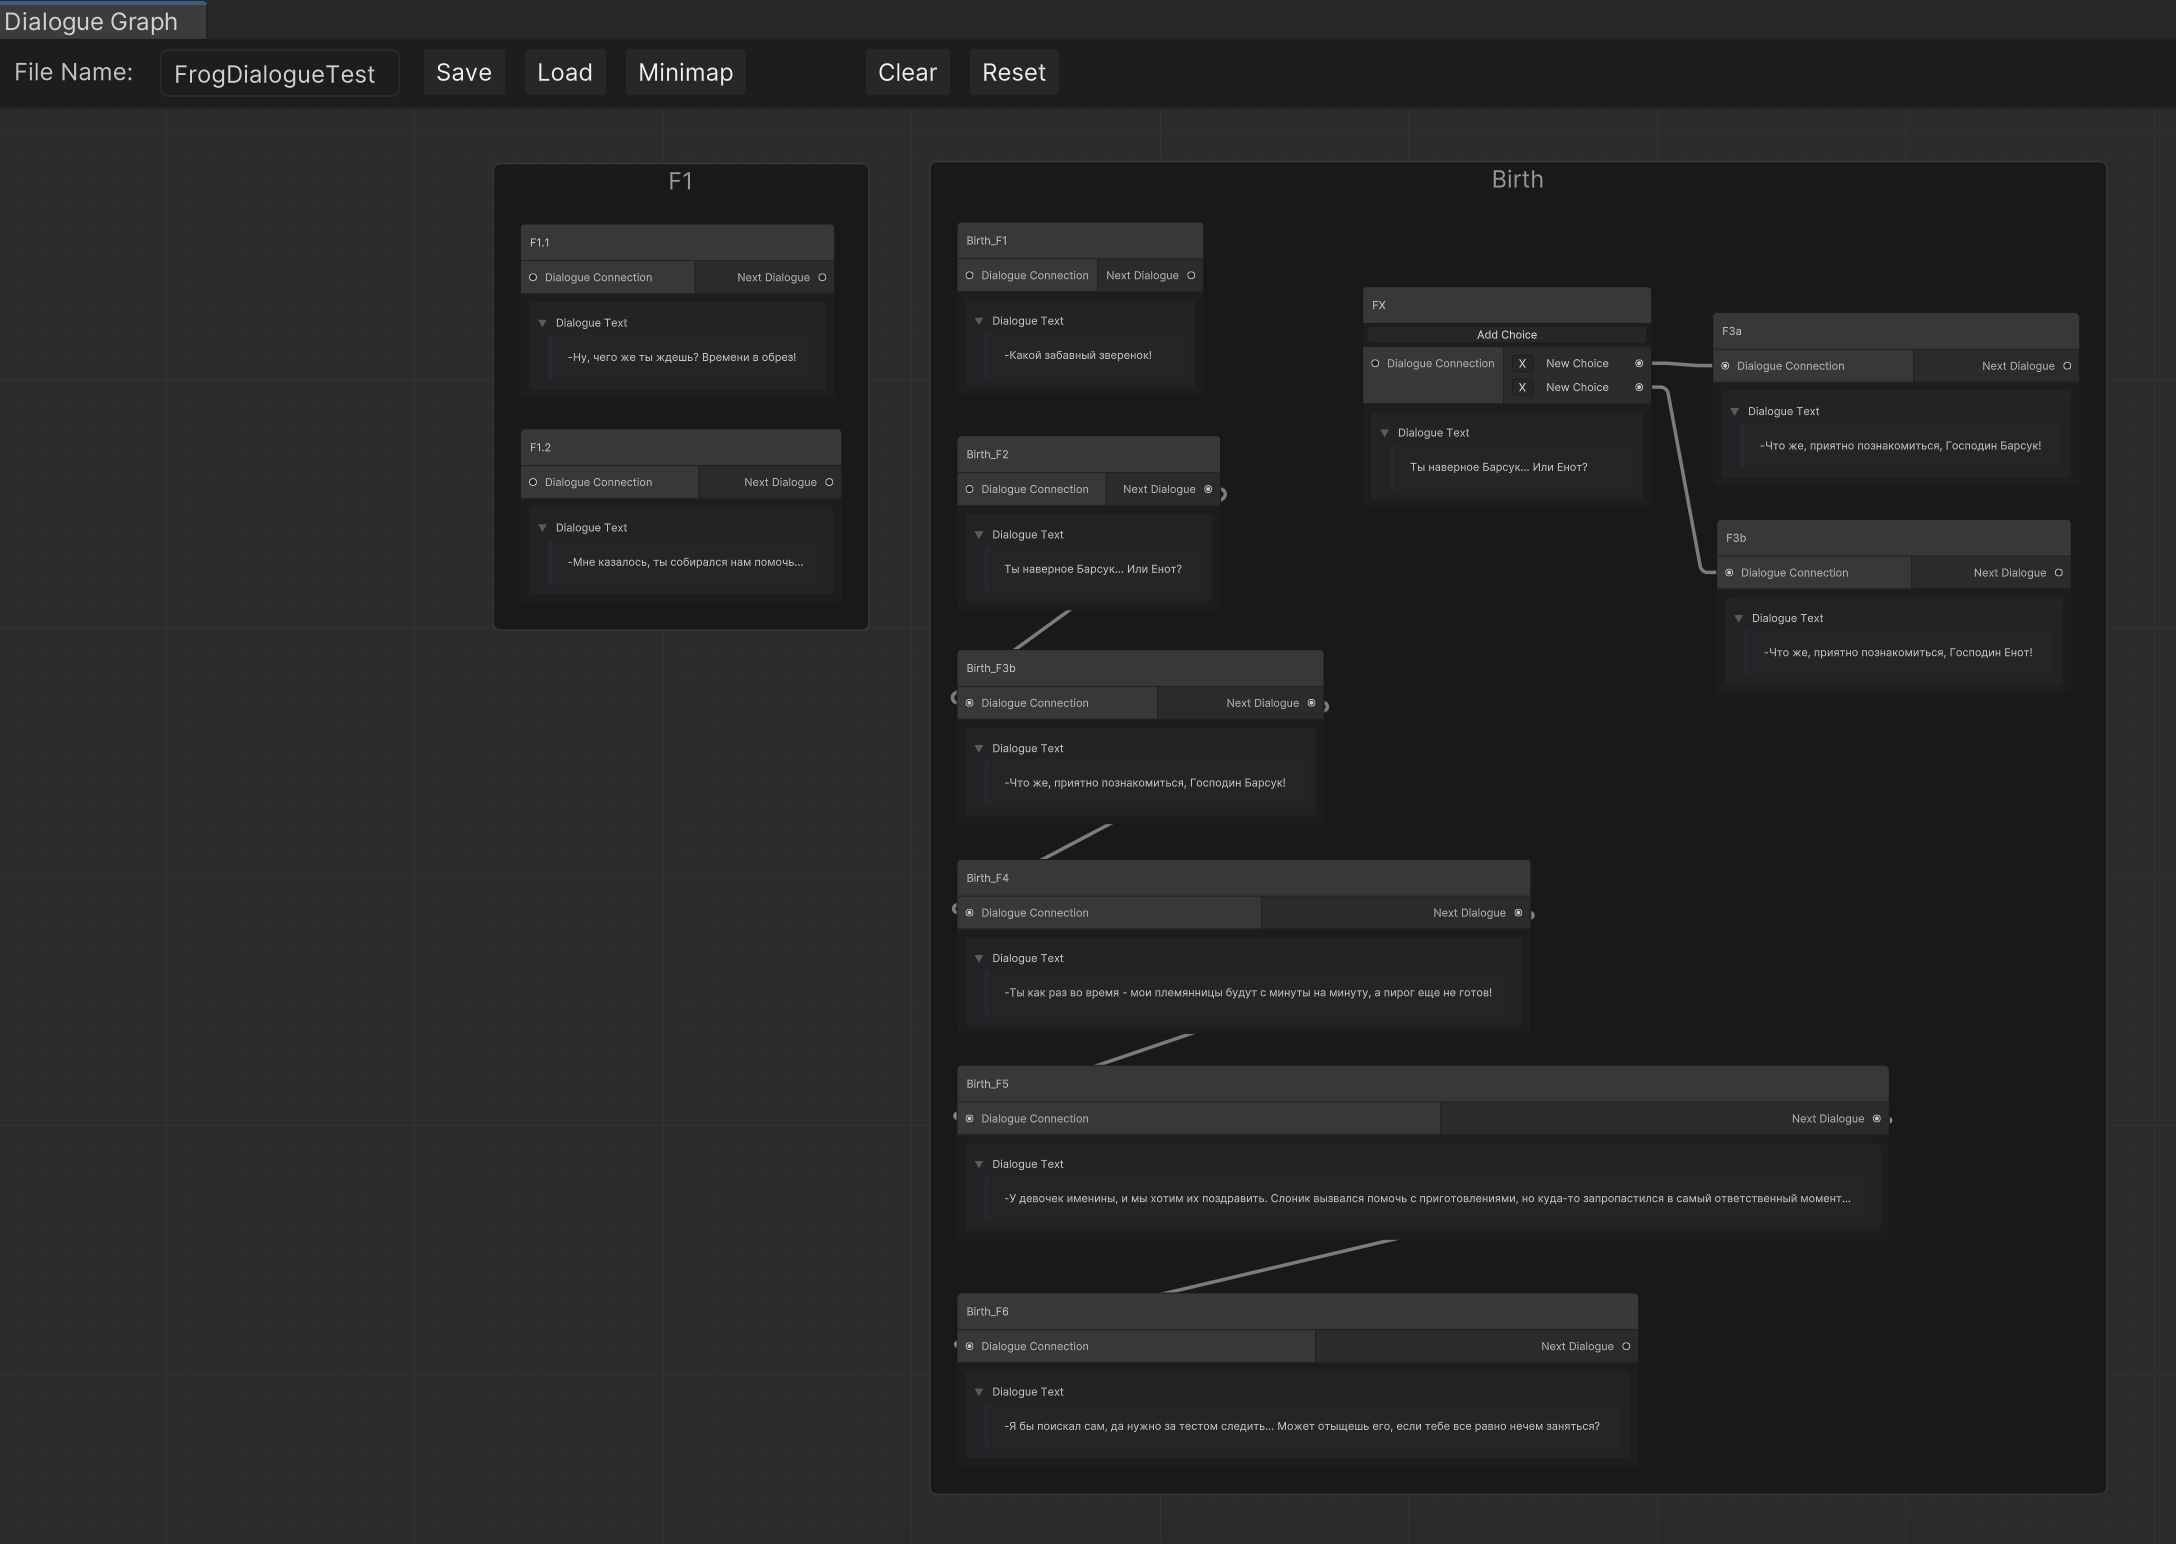Remove first New Choice with X on FX

pos(1522,364)
